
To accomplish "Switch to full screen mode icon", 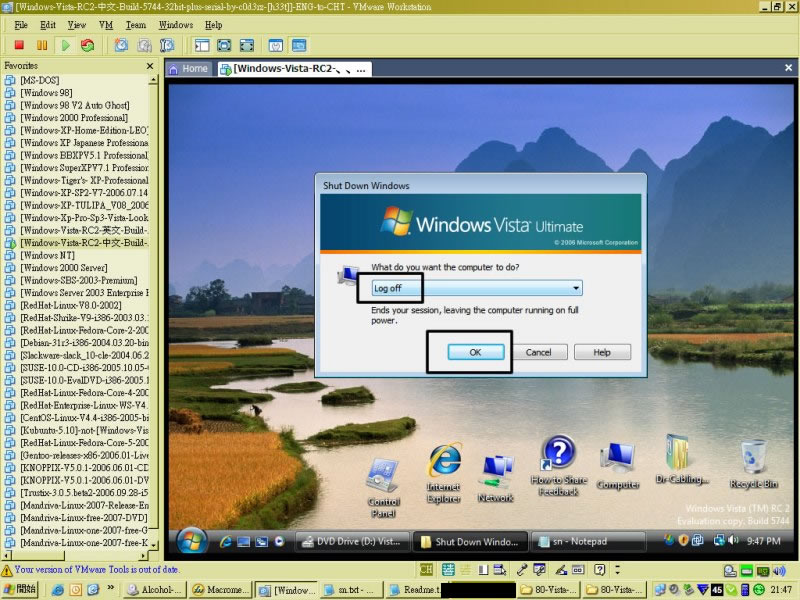I will [x=247, y=45].
